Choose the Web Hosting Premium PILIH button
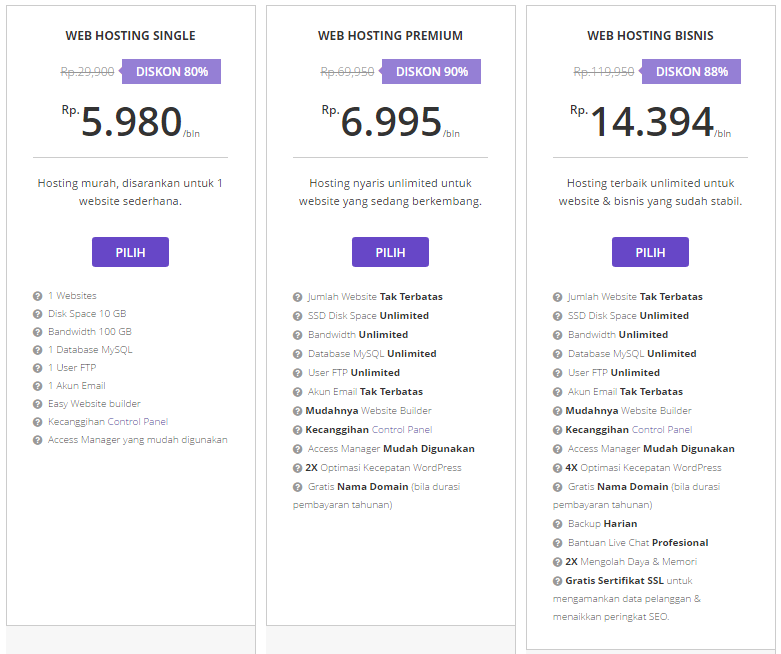This screenshot has width=781, height=654. pos(390,252)
